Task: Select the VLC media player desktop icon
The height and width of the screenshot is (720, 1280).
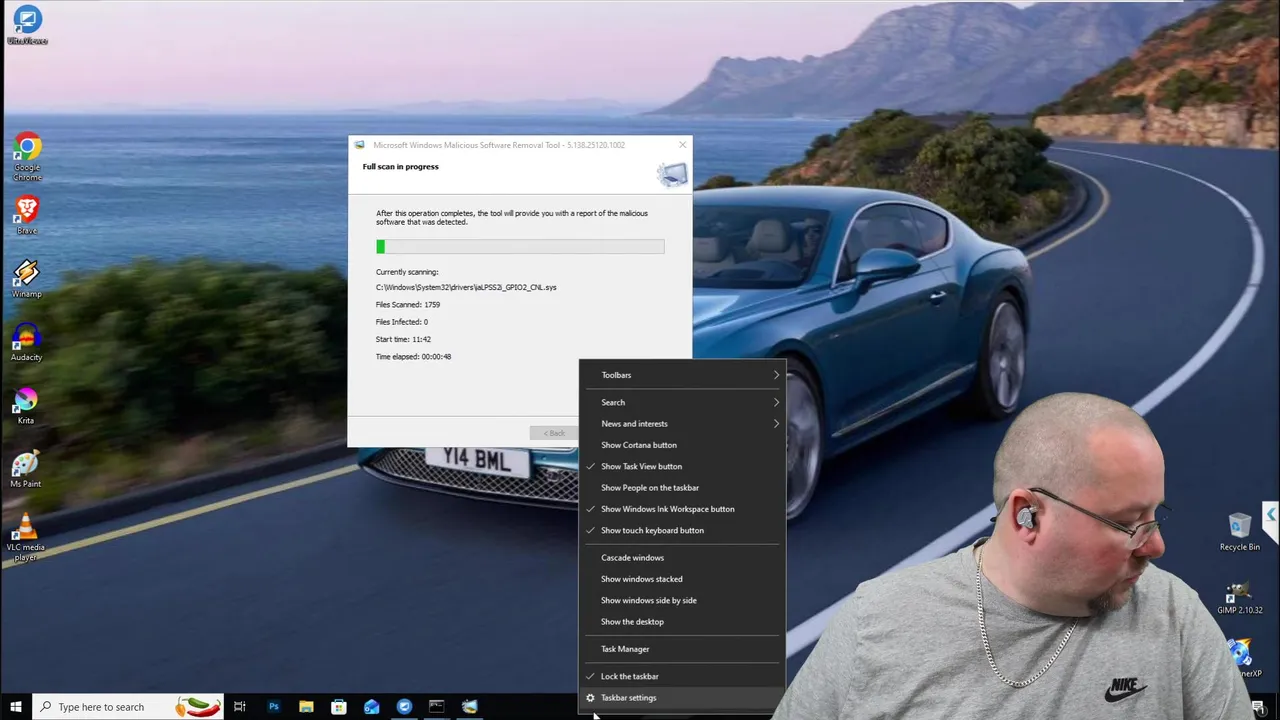Action: (x=26, y=537)
